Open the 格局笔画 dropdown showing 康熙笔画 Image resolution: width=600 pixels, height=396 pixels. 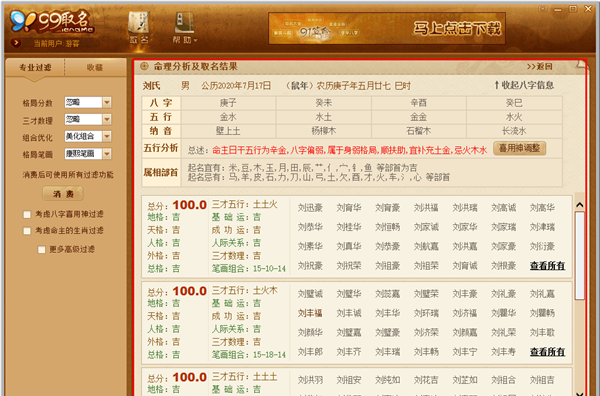point(88,154)
